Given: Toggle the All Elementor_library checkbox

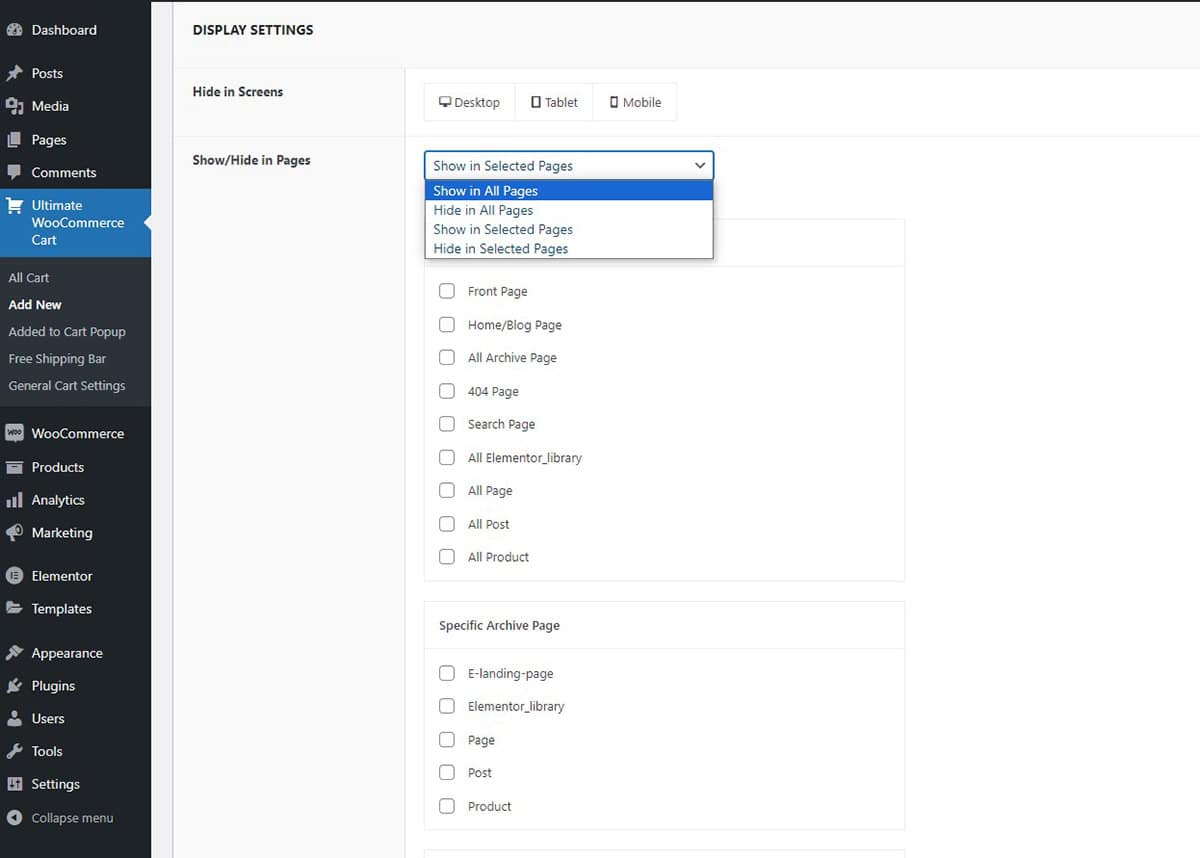Looking at the screenshot, I should pyautogui.click(x=447, y=457).
